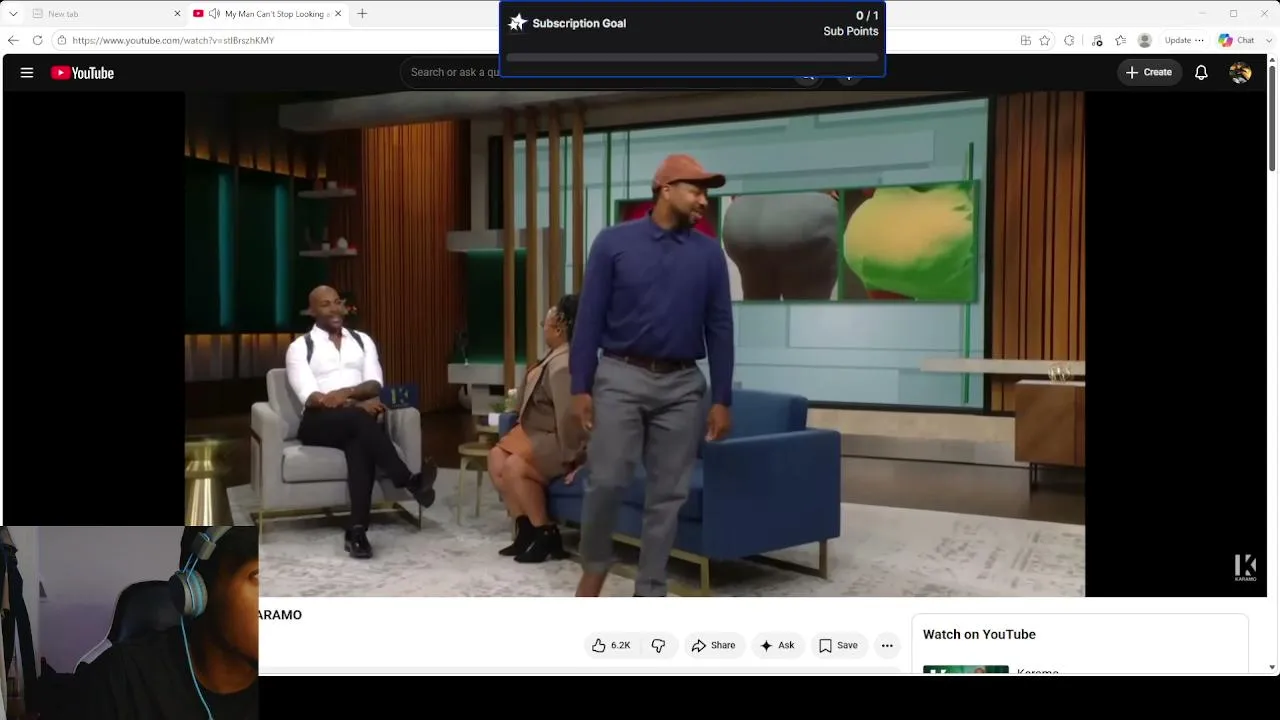Open a new browser tab
This screenshot has width=1280, height=720.
[x=362, y=14]
